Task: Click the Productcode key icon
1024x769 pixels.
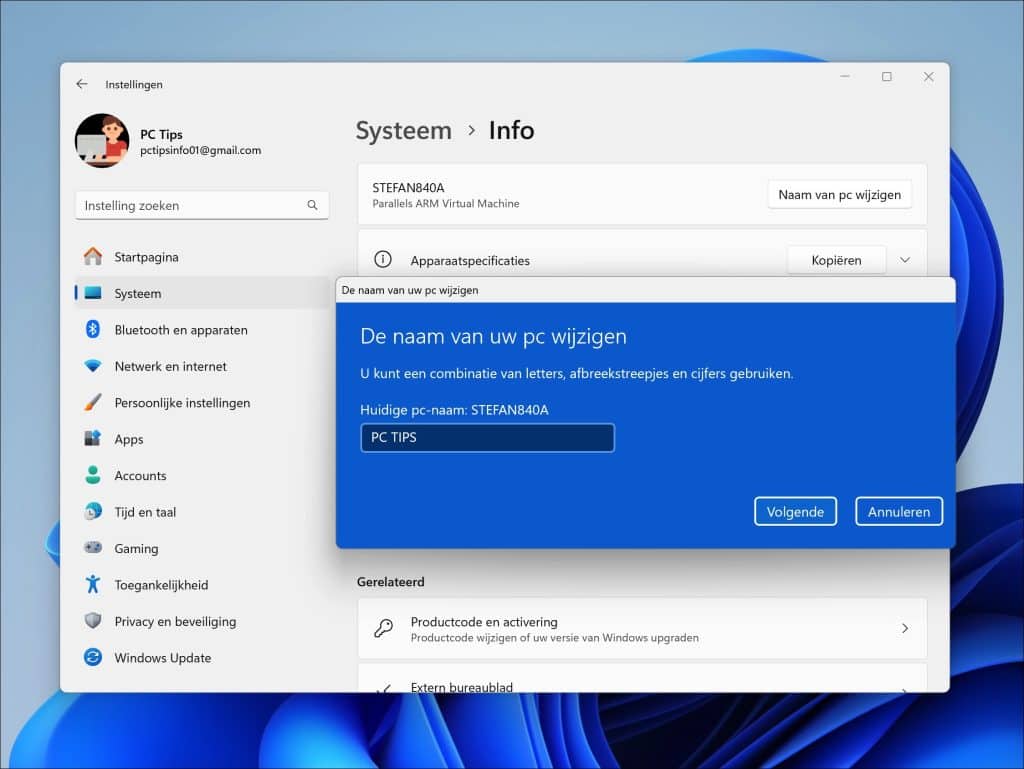Action: [x=383, y=628]
